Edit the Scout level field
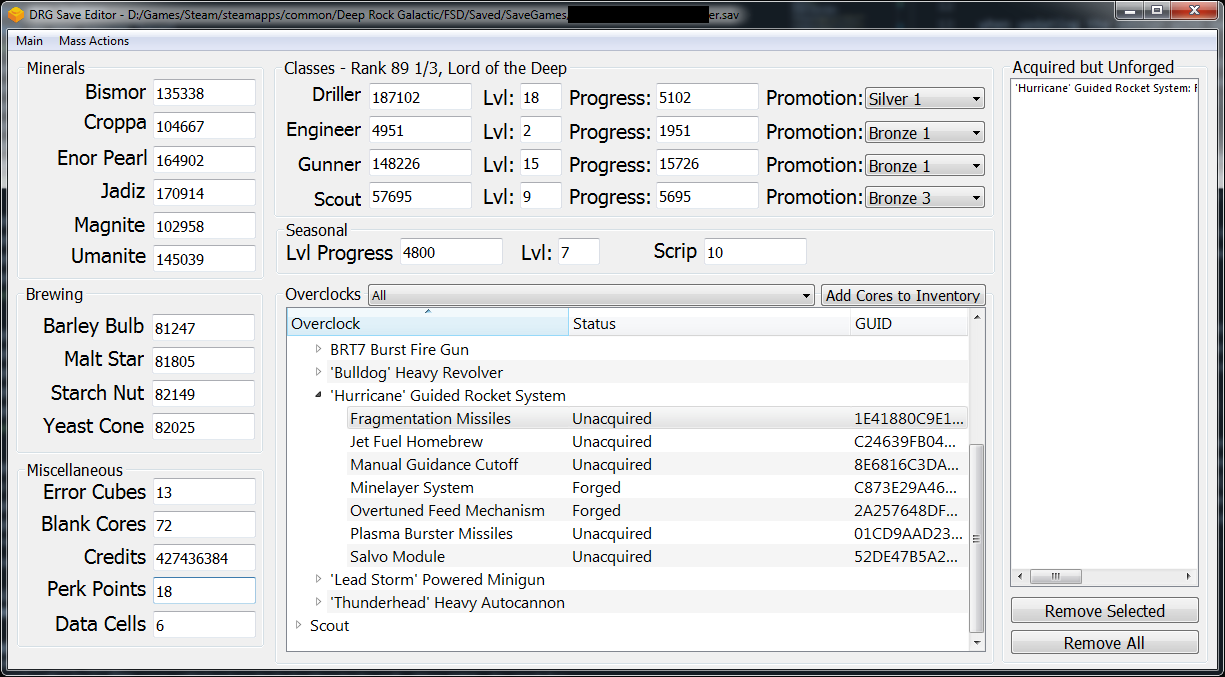This screenshot has width=1225, height=677. tap(541, 196)
